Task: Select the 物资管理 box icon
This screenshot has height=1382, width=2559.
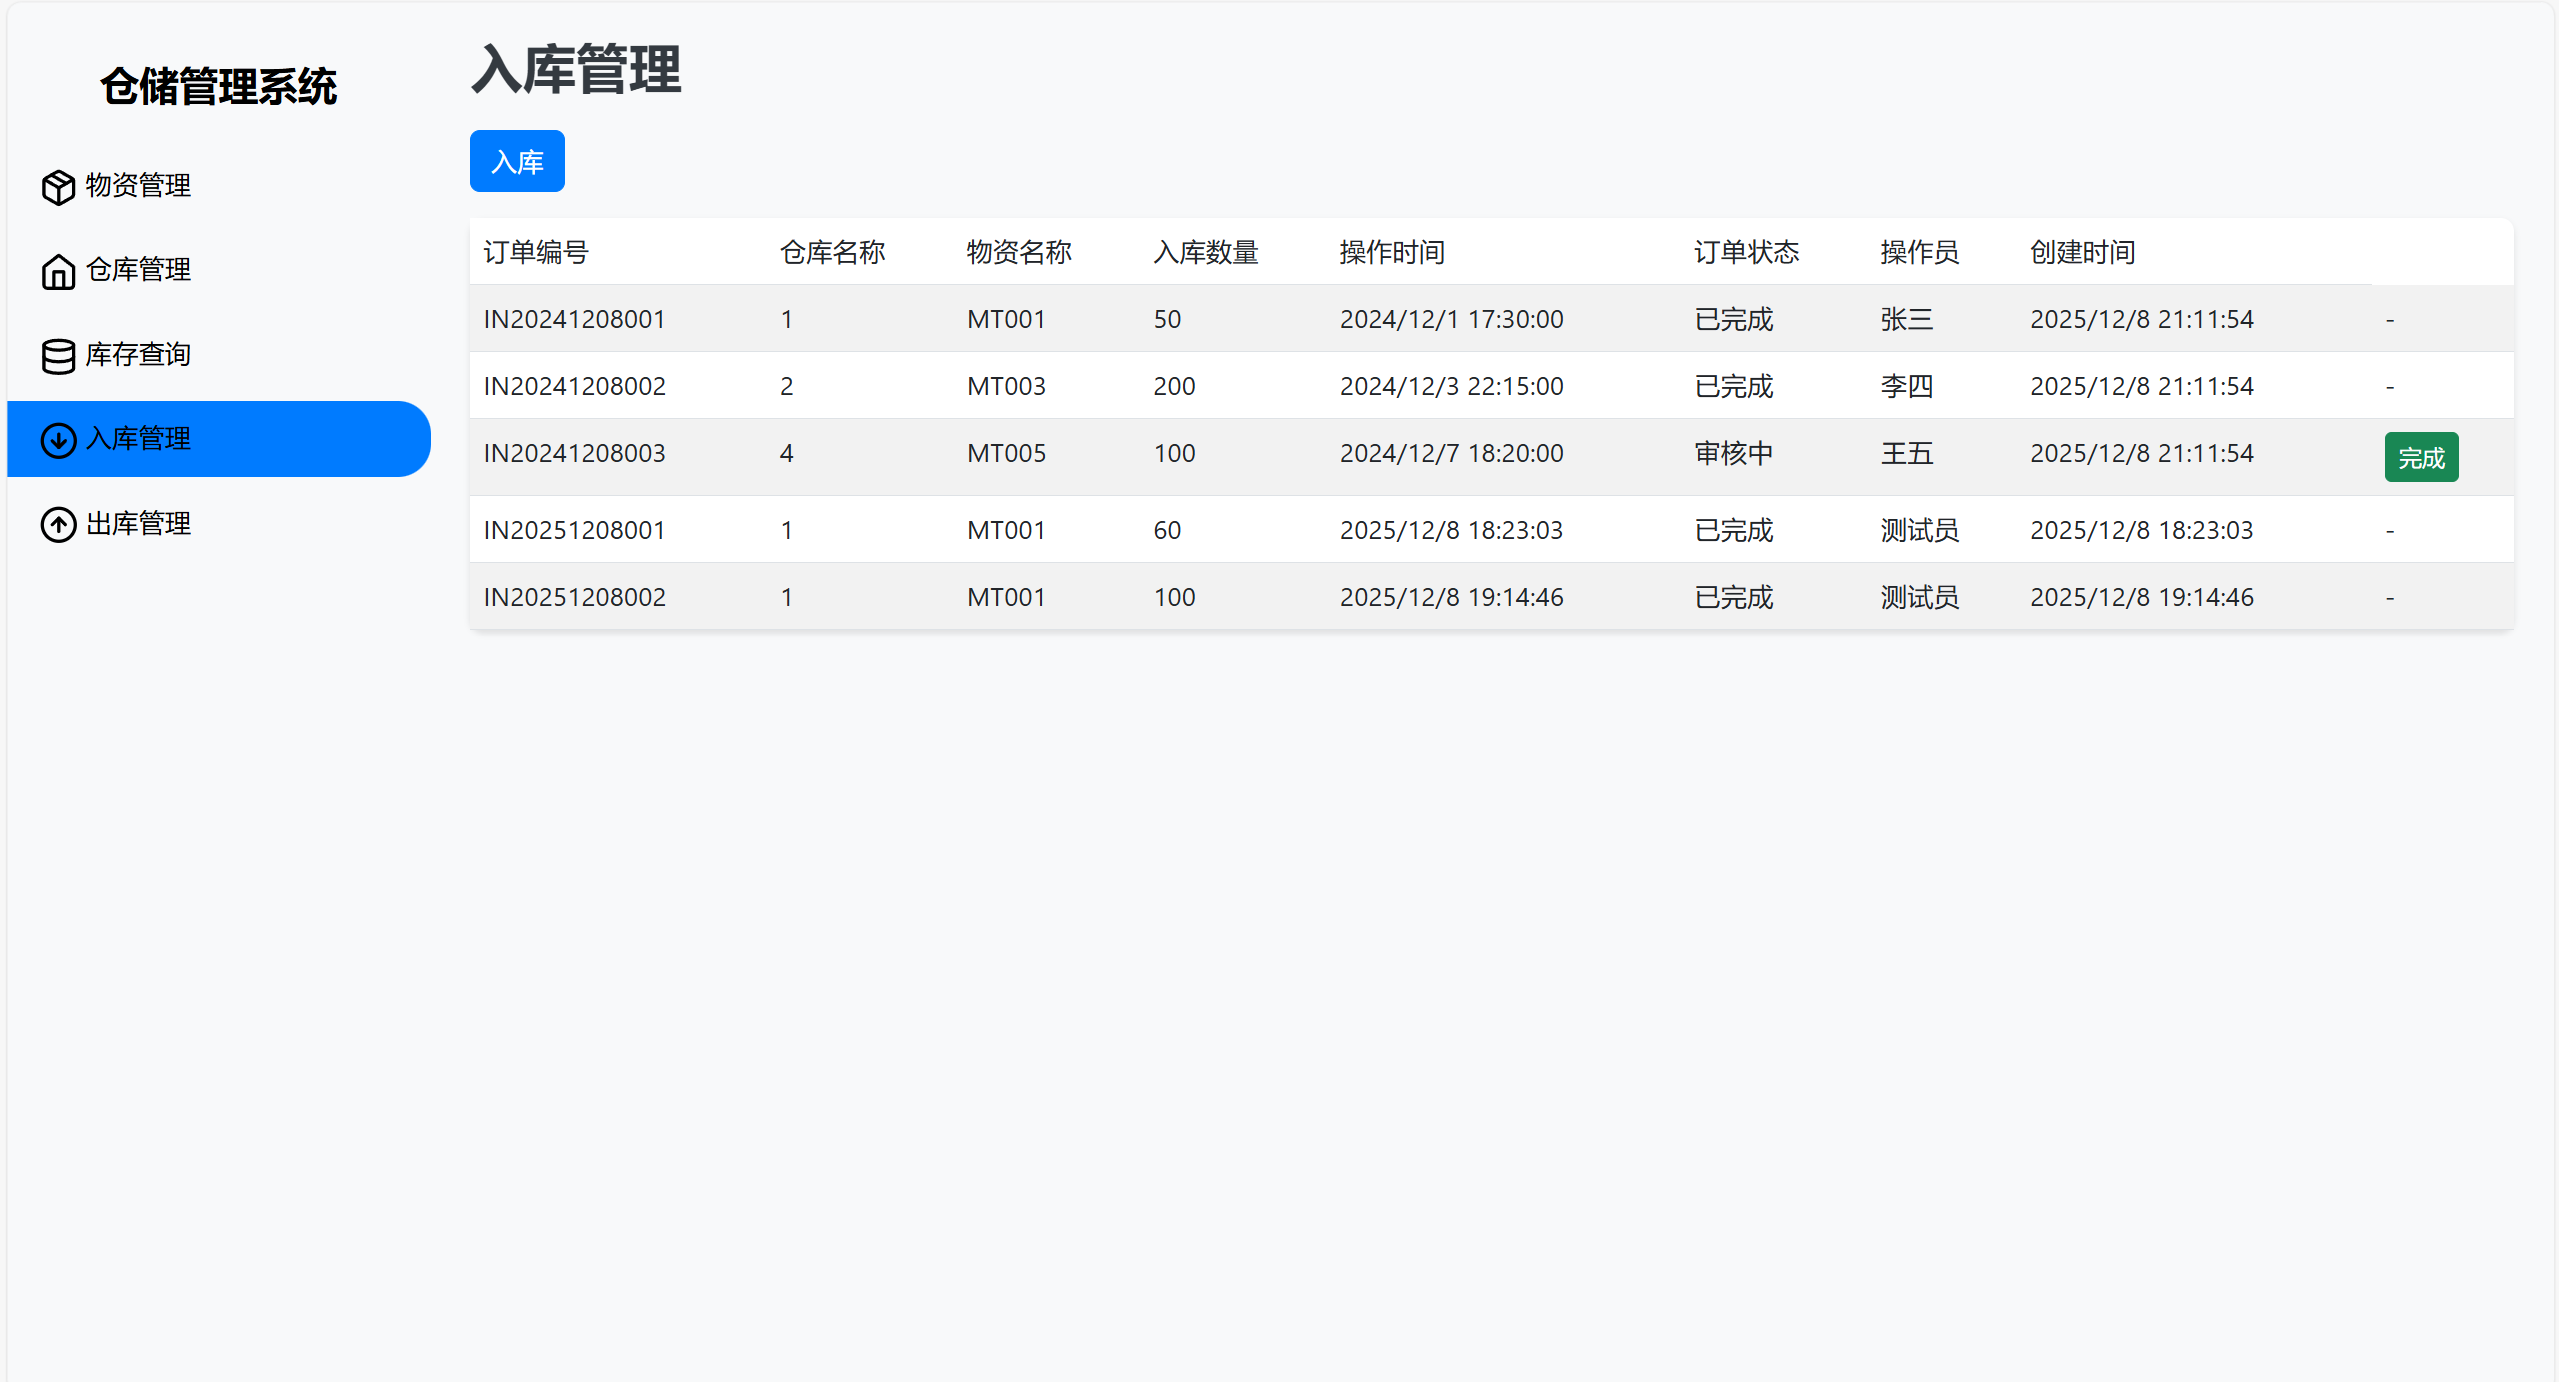Action: tap(57, 186)
